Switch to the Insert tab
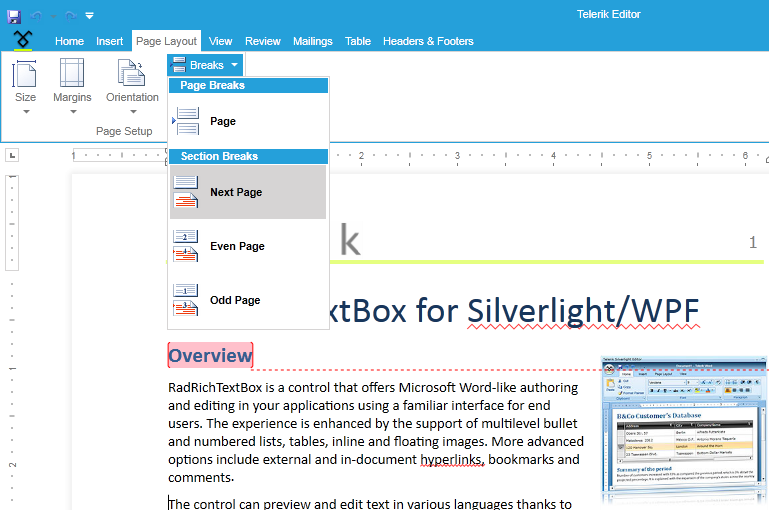769x510 pixels. tap(109, 41)
